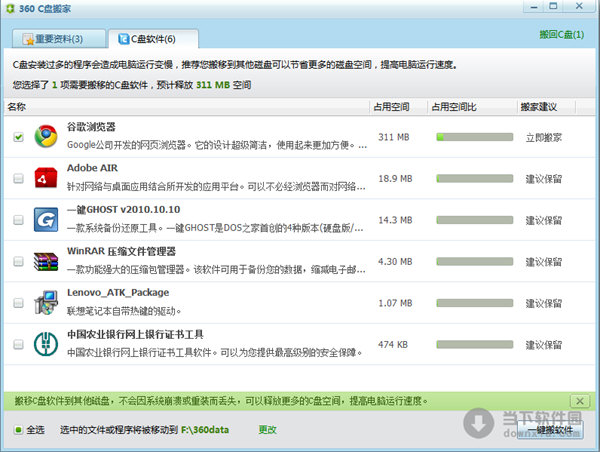Click the 更改 link to change destination

267,430
